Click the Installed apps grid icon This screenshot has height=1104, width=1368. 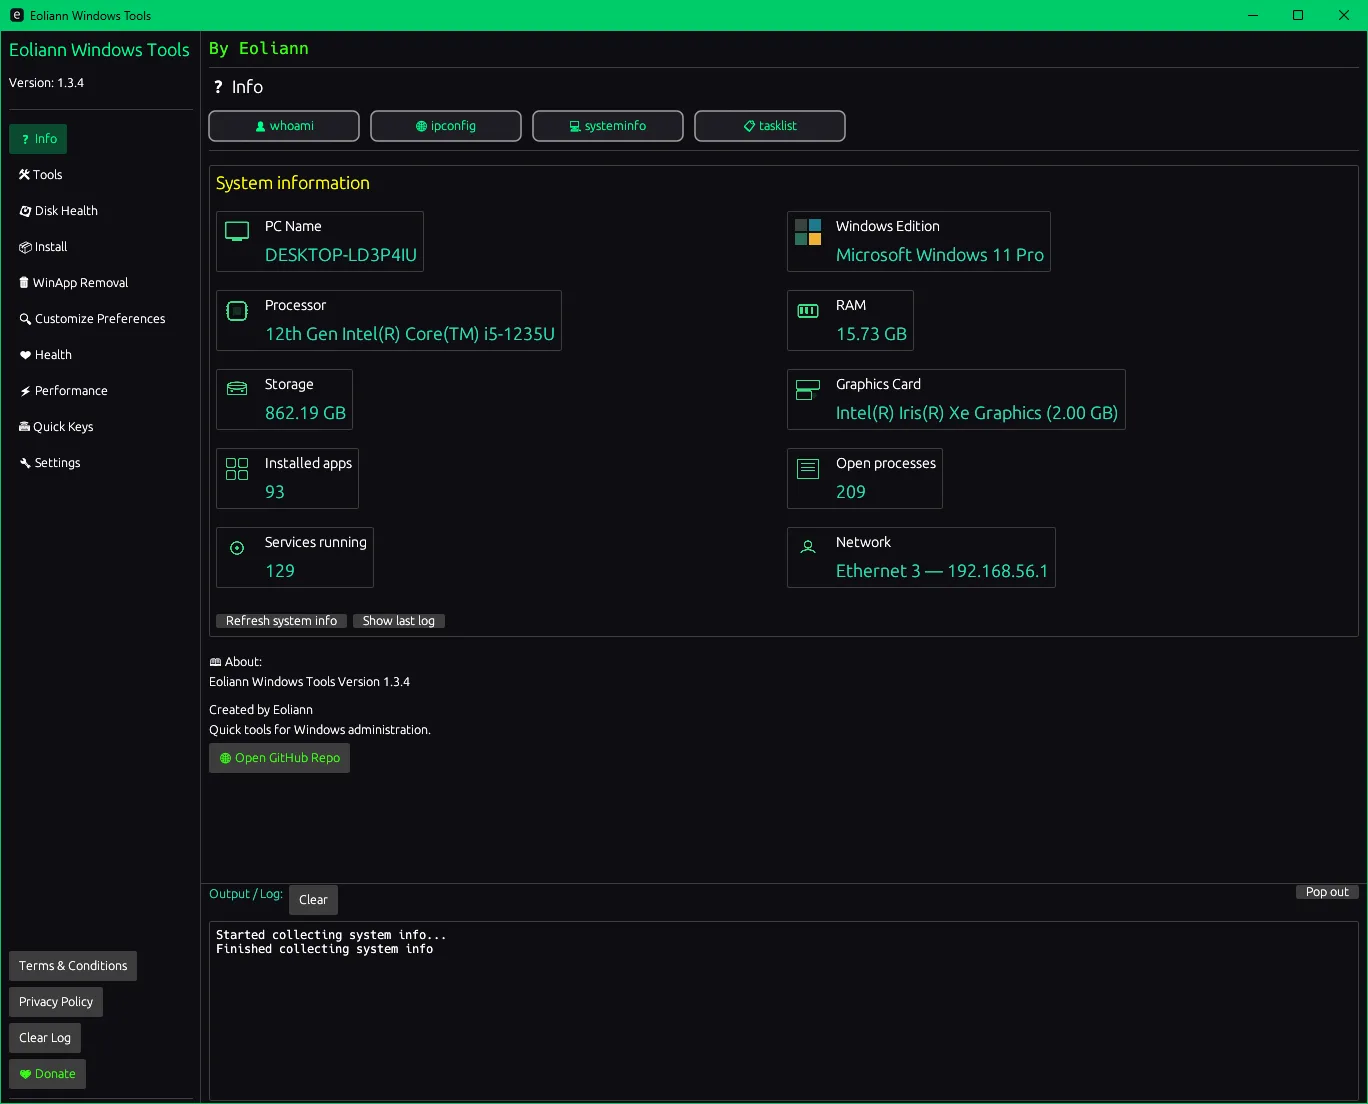coord(237,469)
